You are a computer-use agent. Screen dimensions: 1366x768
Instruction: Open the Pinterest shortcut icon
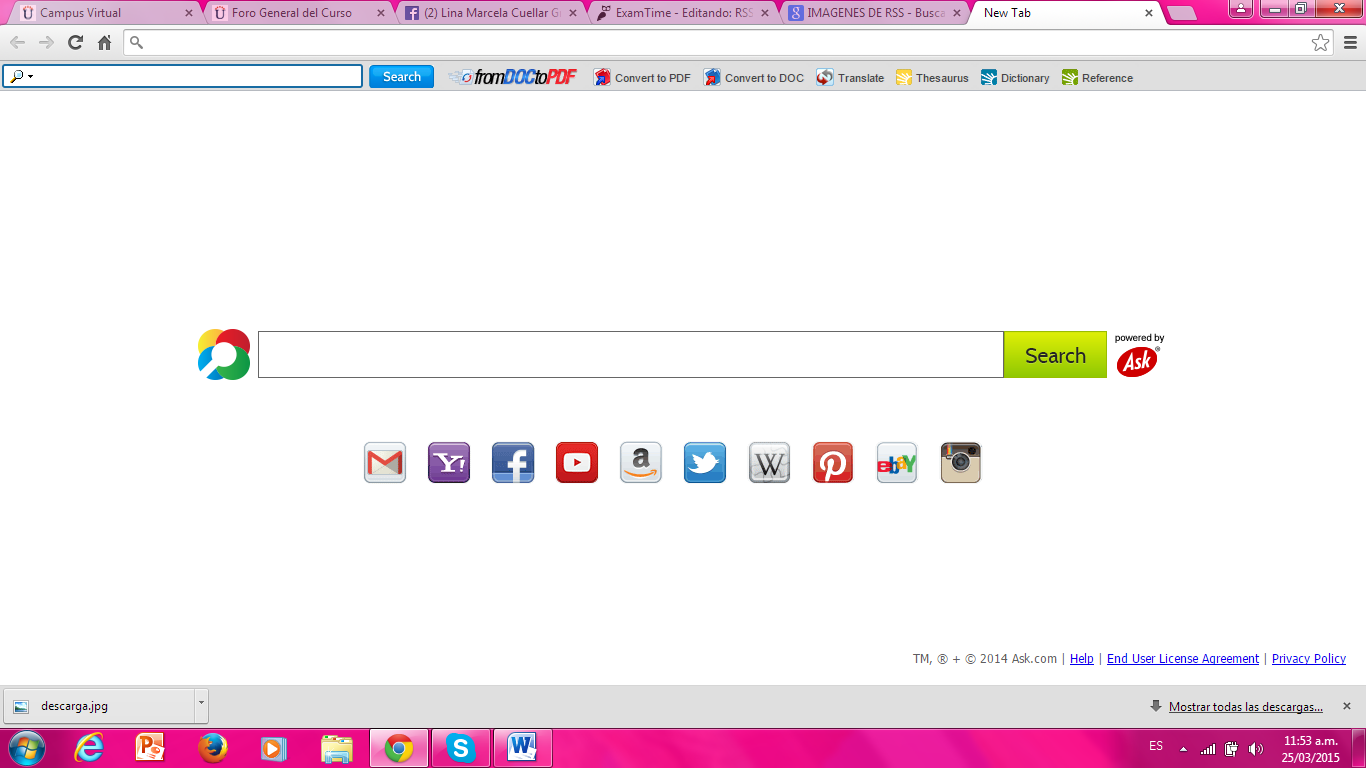tap(833, 463)
